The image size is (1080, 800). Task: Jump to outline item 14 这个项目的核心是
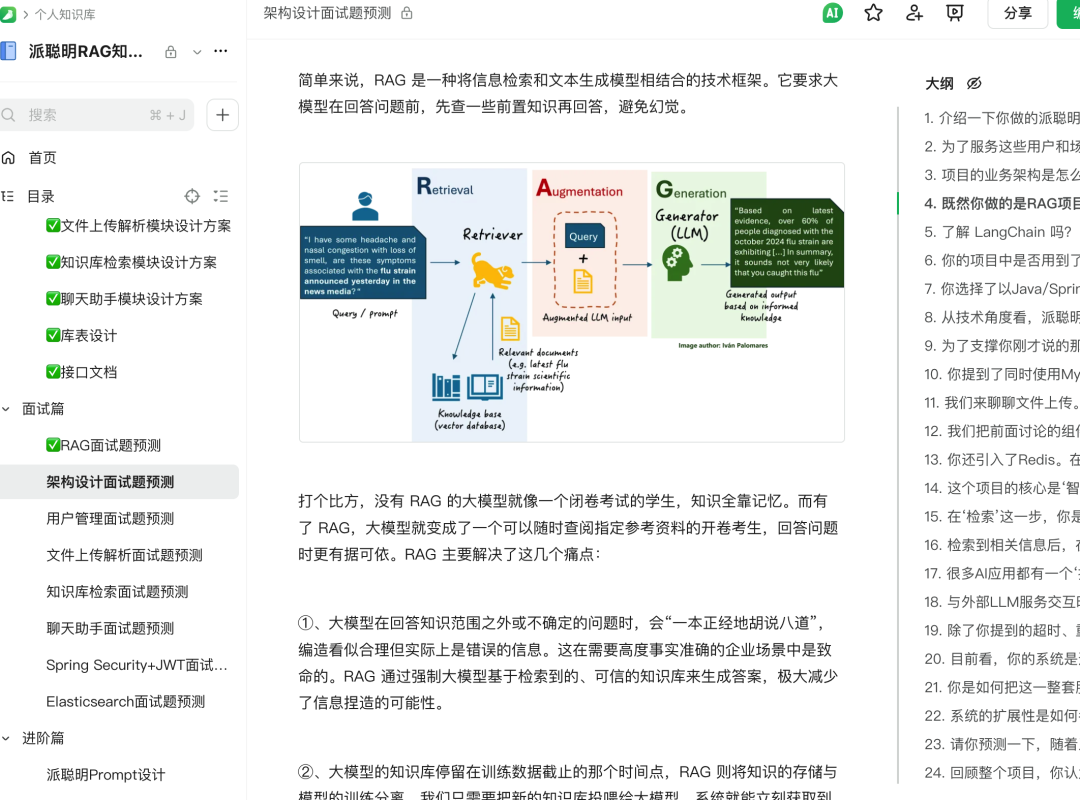coord(1001,488)
